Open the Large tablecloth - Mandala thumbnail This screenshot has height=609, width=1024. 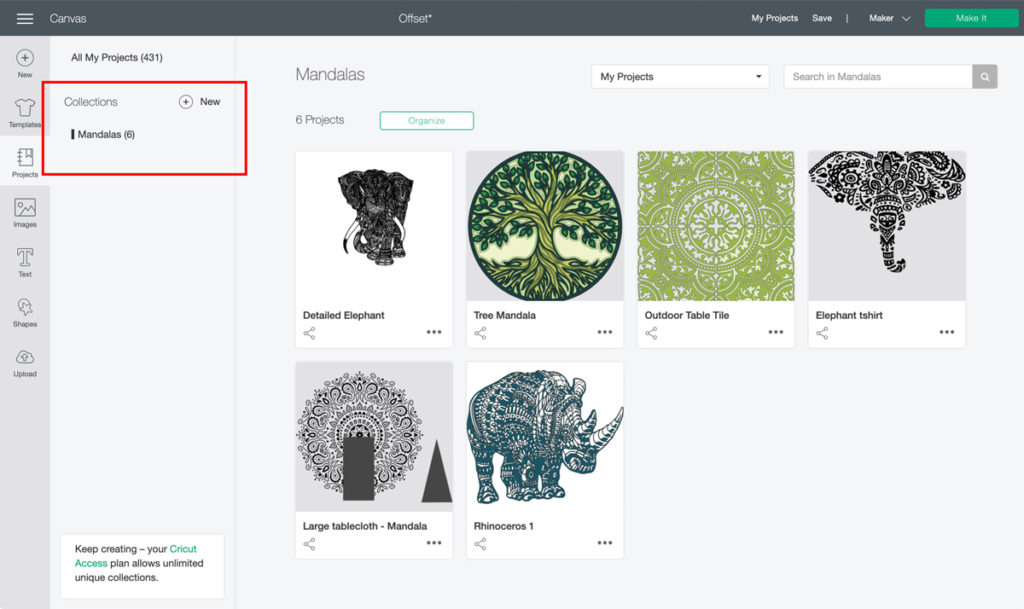tap(374, 437)
